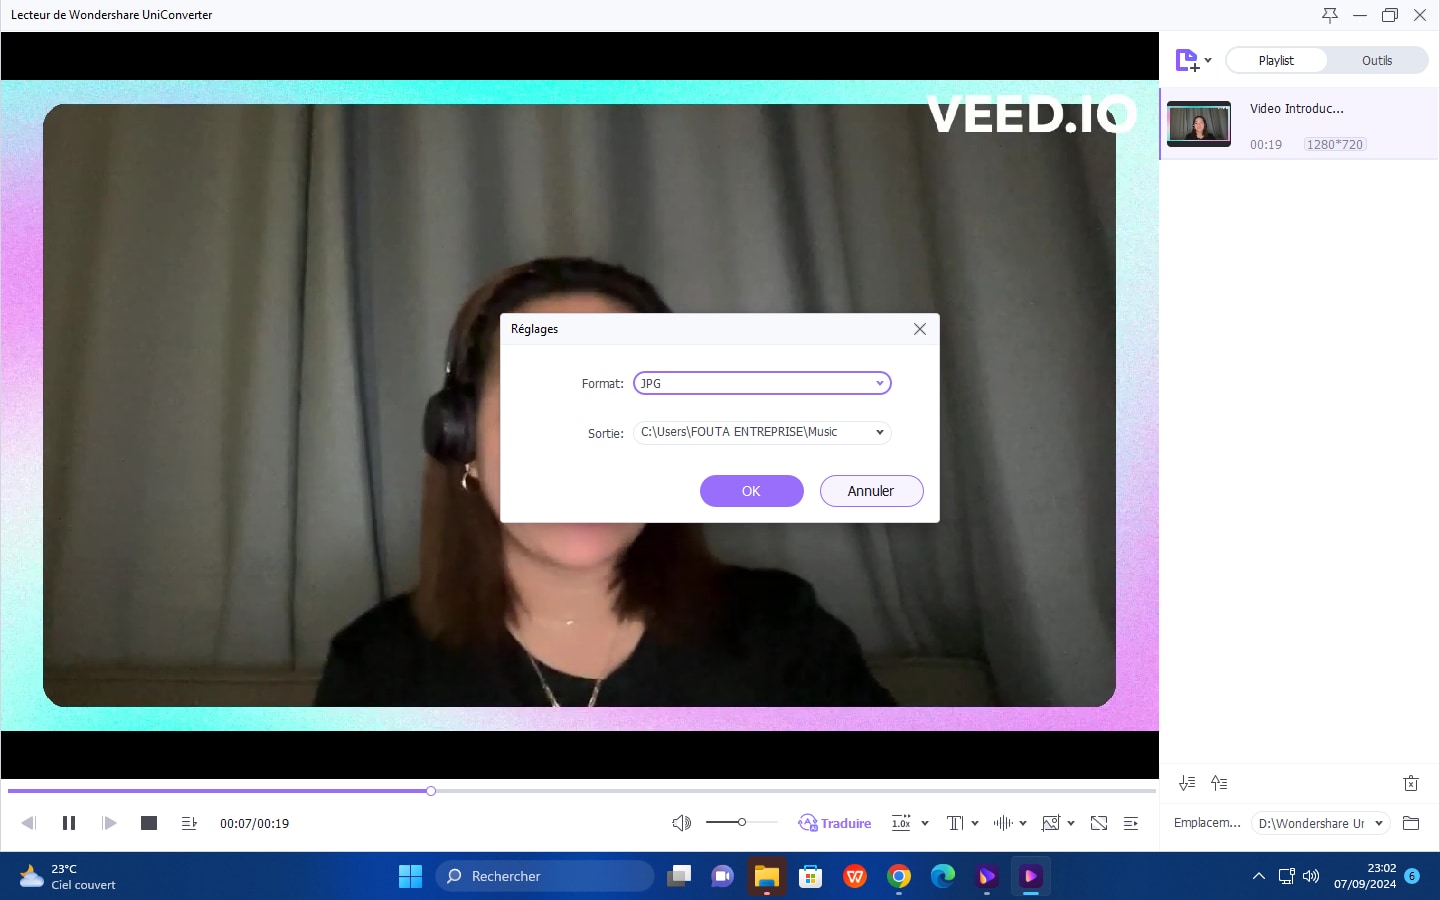The height and width of the screenshot is (900, 1440).
Task: Click the subtitle text icon
Action: 955,823
